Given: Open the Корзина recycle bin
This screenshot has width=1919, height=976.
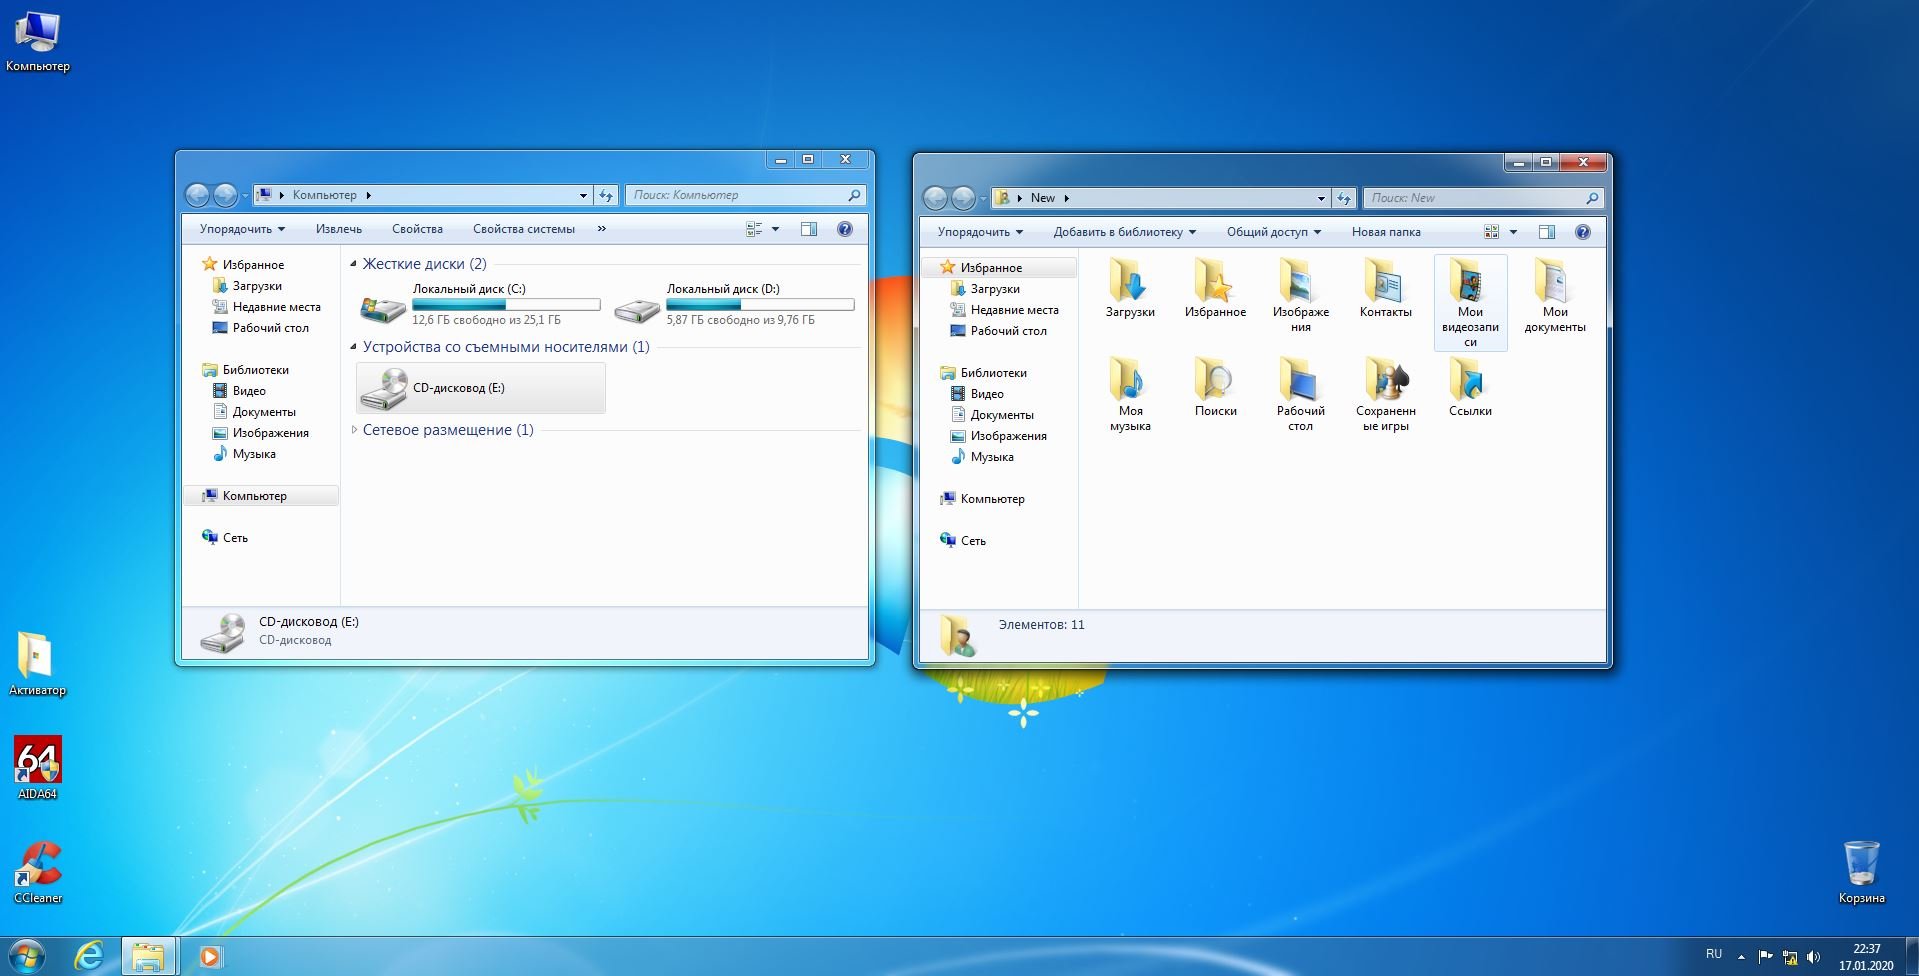Looking at the screenshot, I should coord(1861,872).
